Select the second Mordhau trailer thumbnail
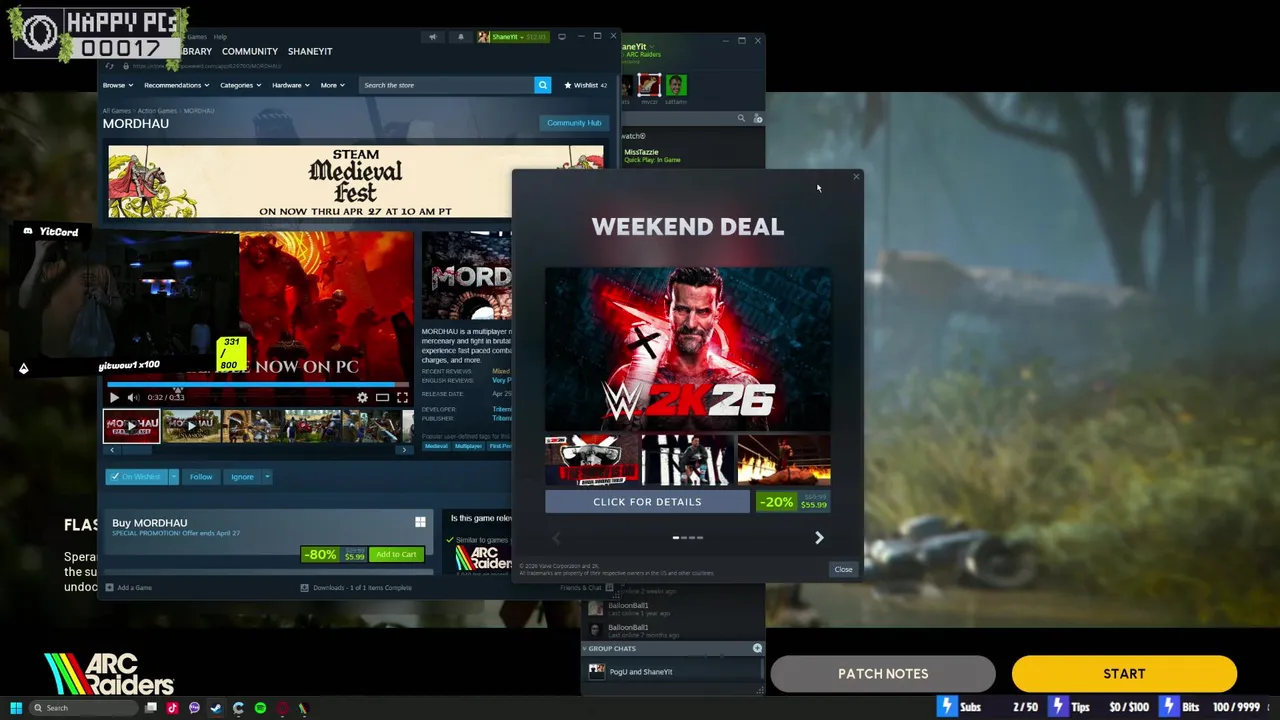The image size is (1280, 720). point(191,426)
